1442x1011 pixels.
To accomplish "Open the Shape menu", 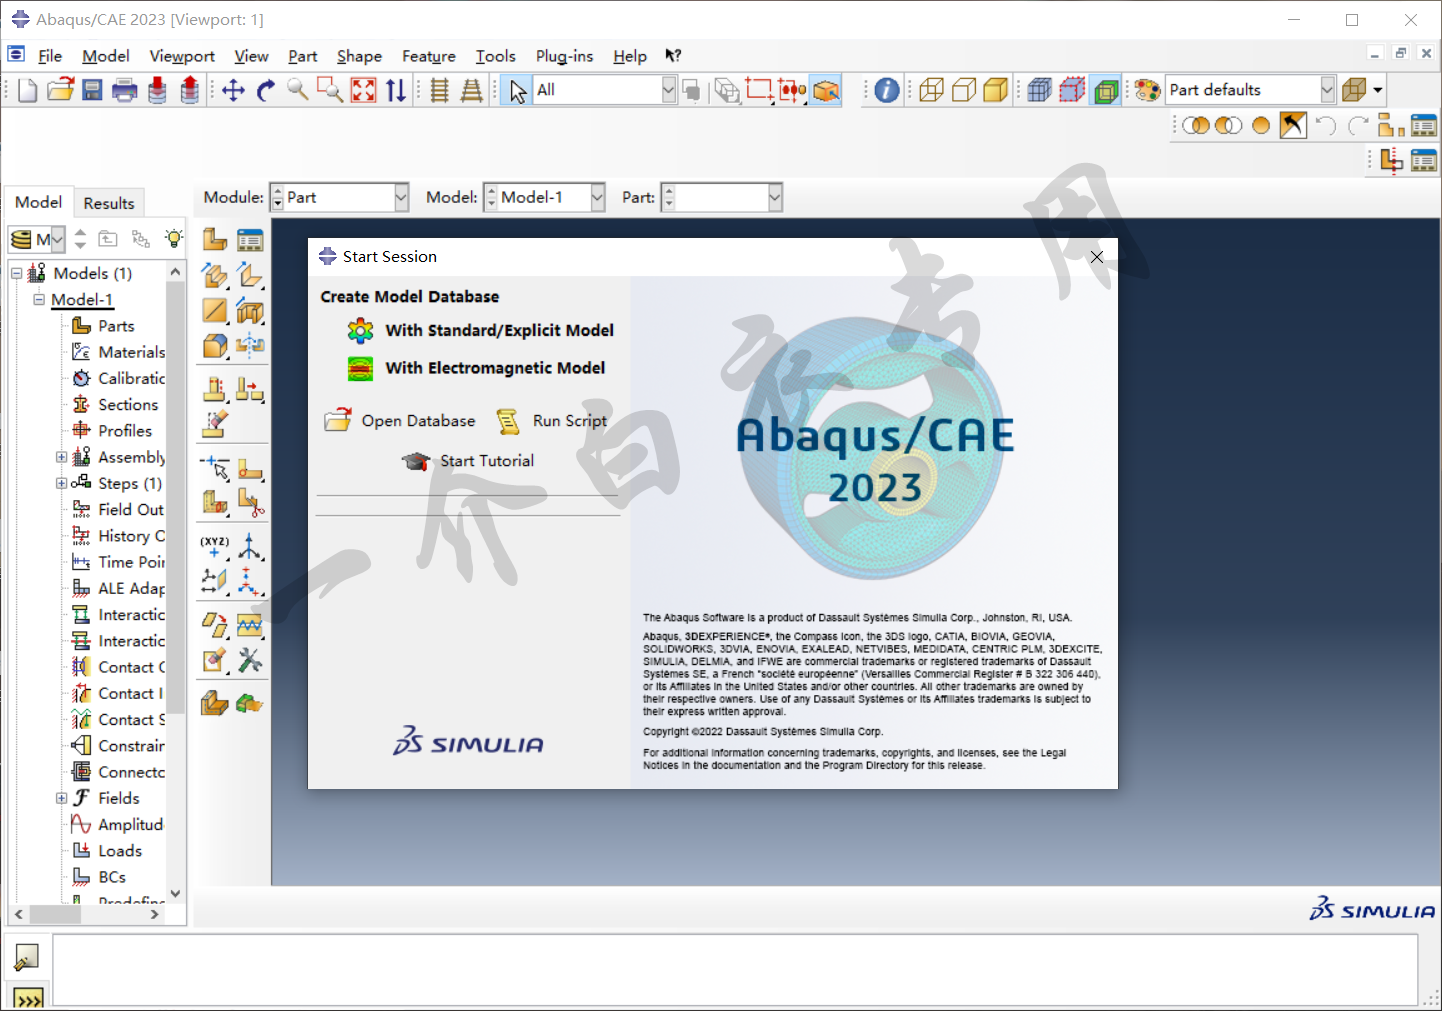I will tap(359, 56).
